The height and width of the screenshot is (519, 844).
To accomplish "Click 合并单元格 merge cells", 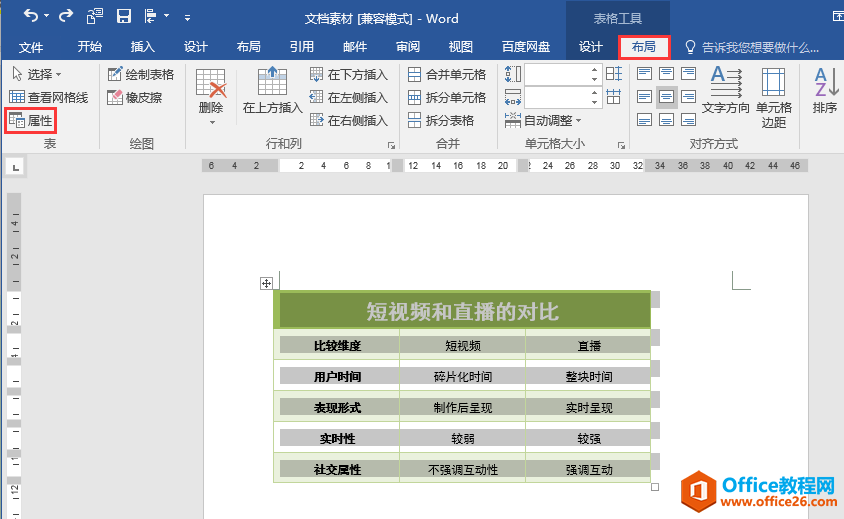I will [447, 74].
